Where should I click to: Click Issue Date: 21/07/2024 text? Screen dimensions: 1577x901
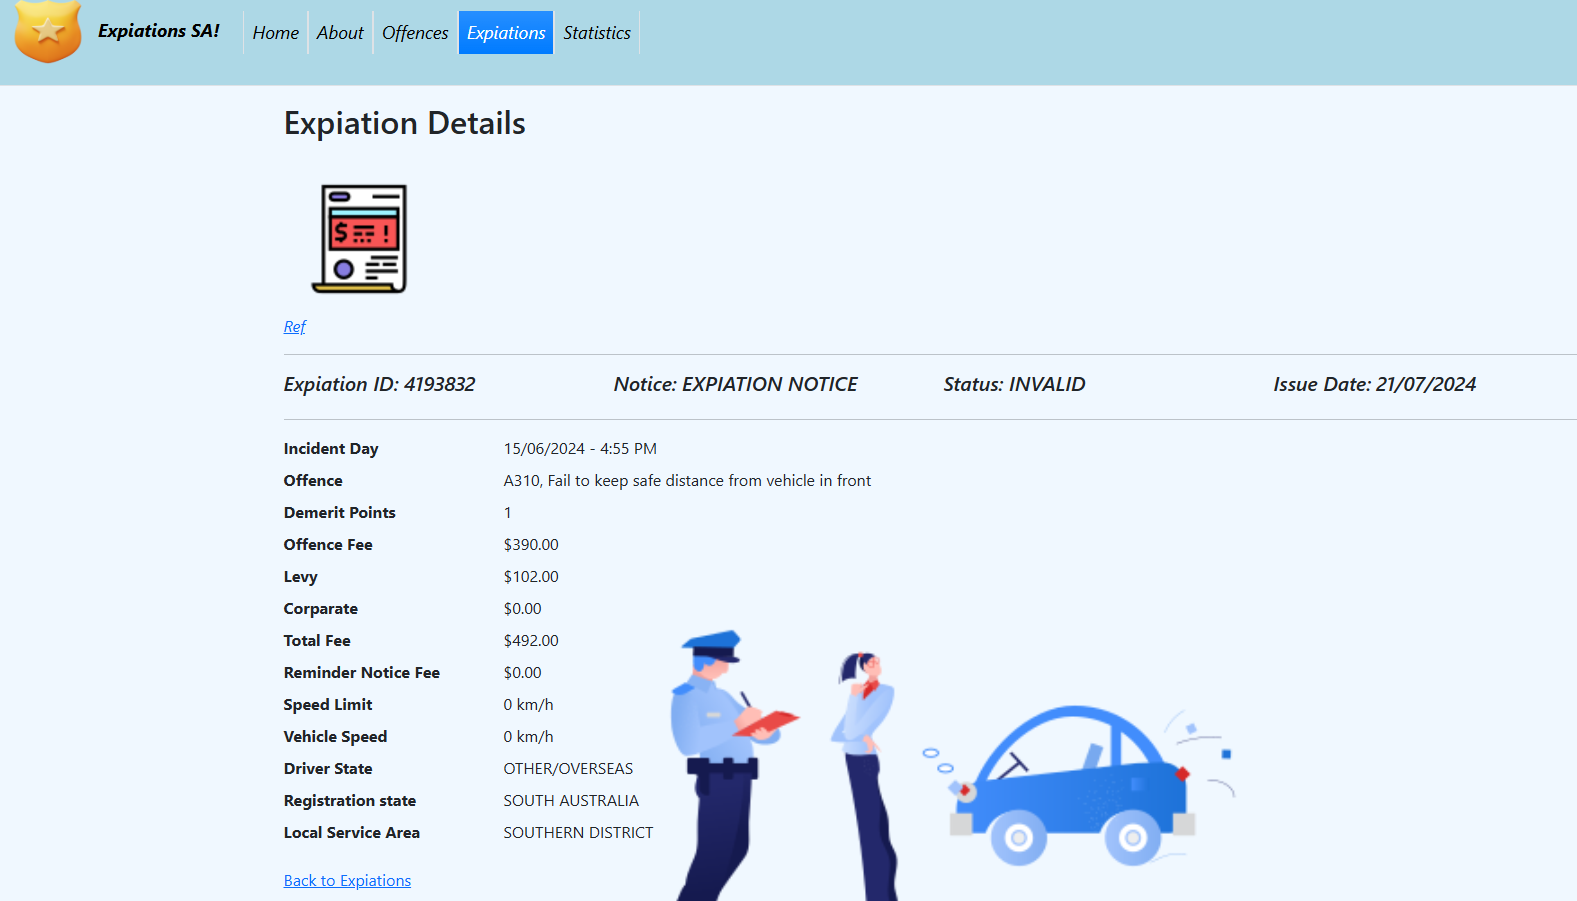pos(1375,385)
